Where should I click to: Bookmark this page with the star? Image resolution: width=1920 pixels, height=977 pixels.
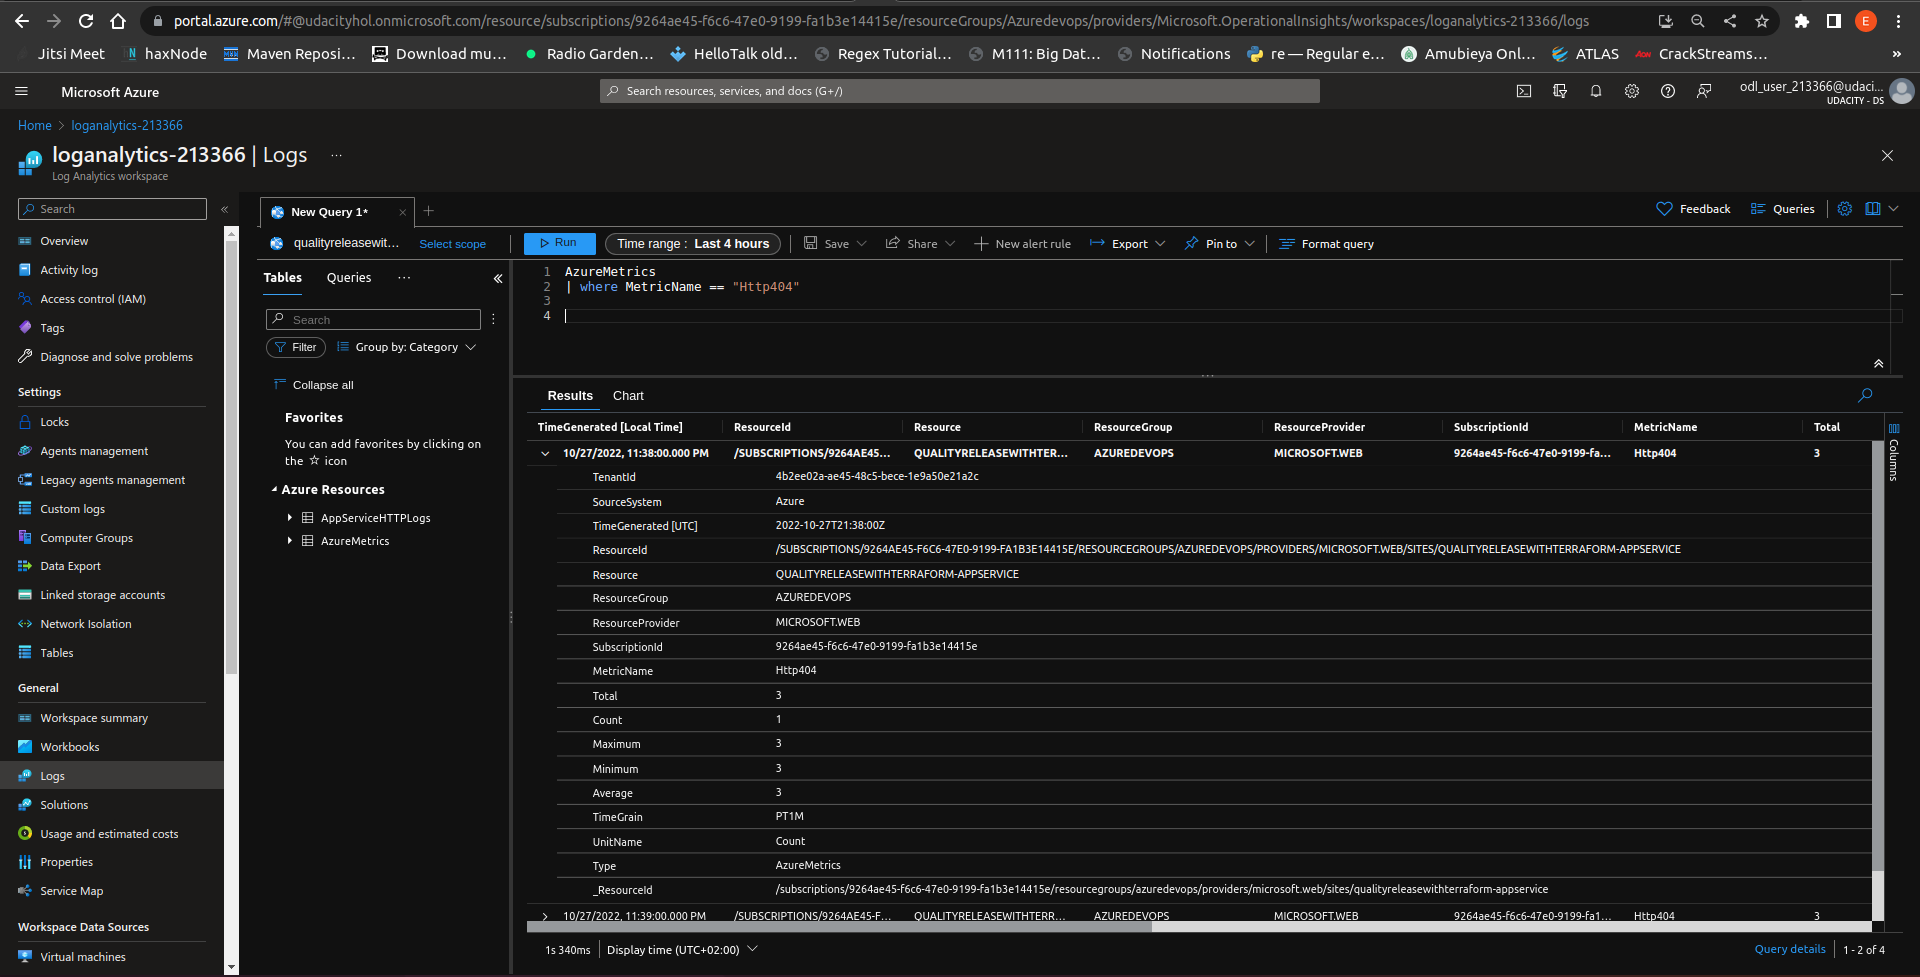[1762, 20]
